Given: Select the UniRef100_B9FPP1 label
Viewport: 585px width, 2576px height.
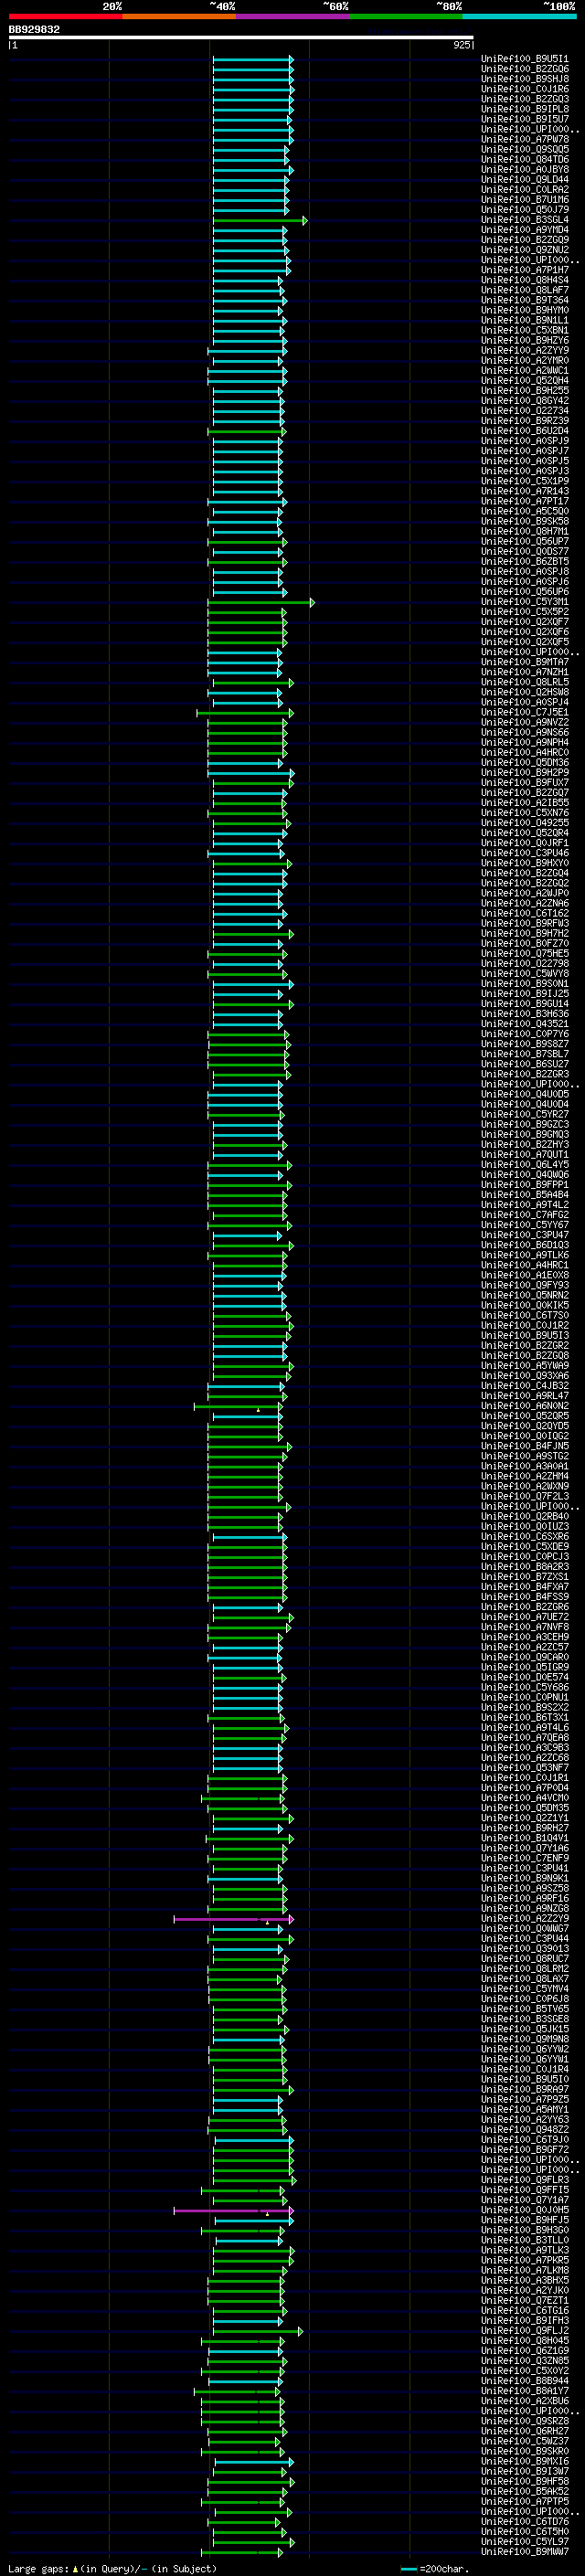Looking at the screenshot, I should [525, 1185].
